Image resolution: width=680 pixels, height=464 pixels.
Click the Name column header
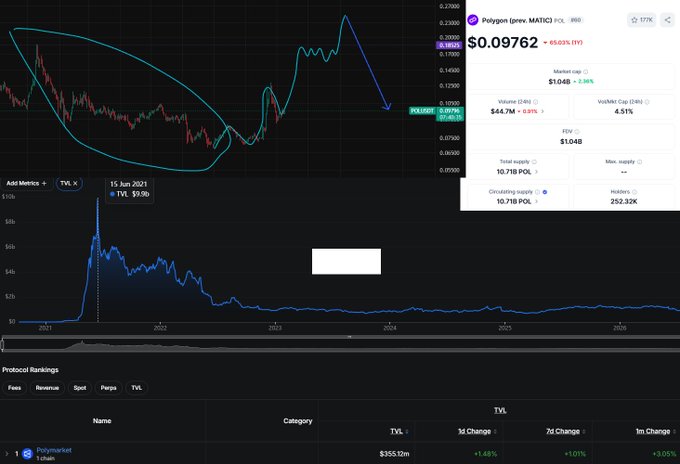[102, 421]
